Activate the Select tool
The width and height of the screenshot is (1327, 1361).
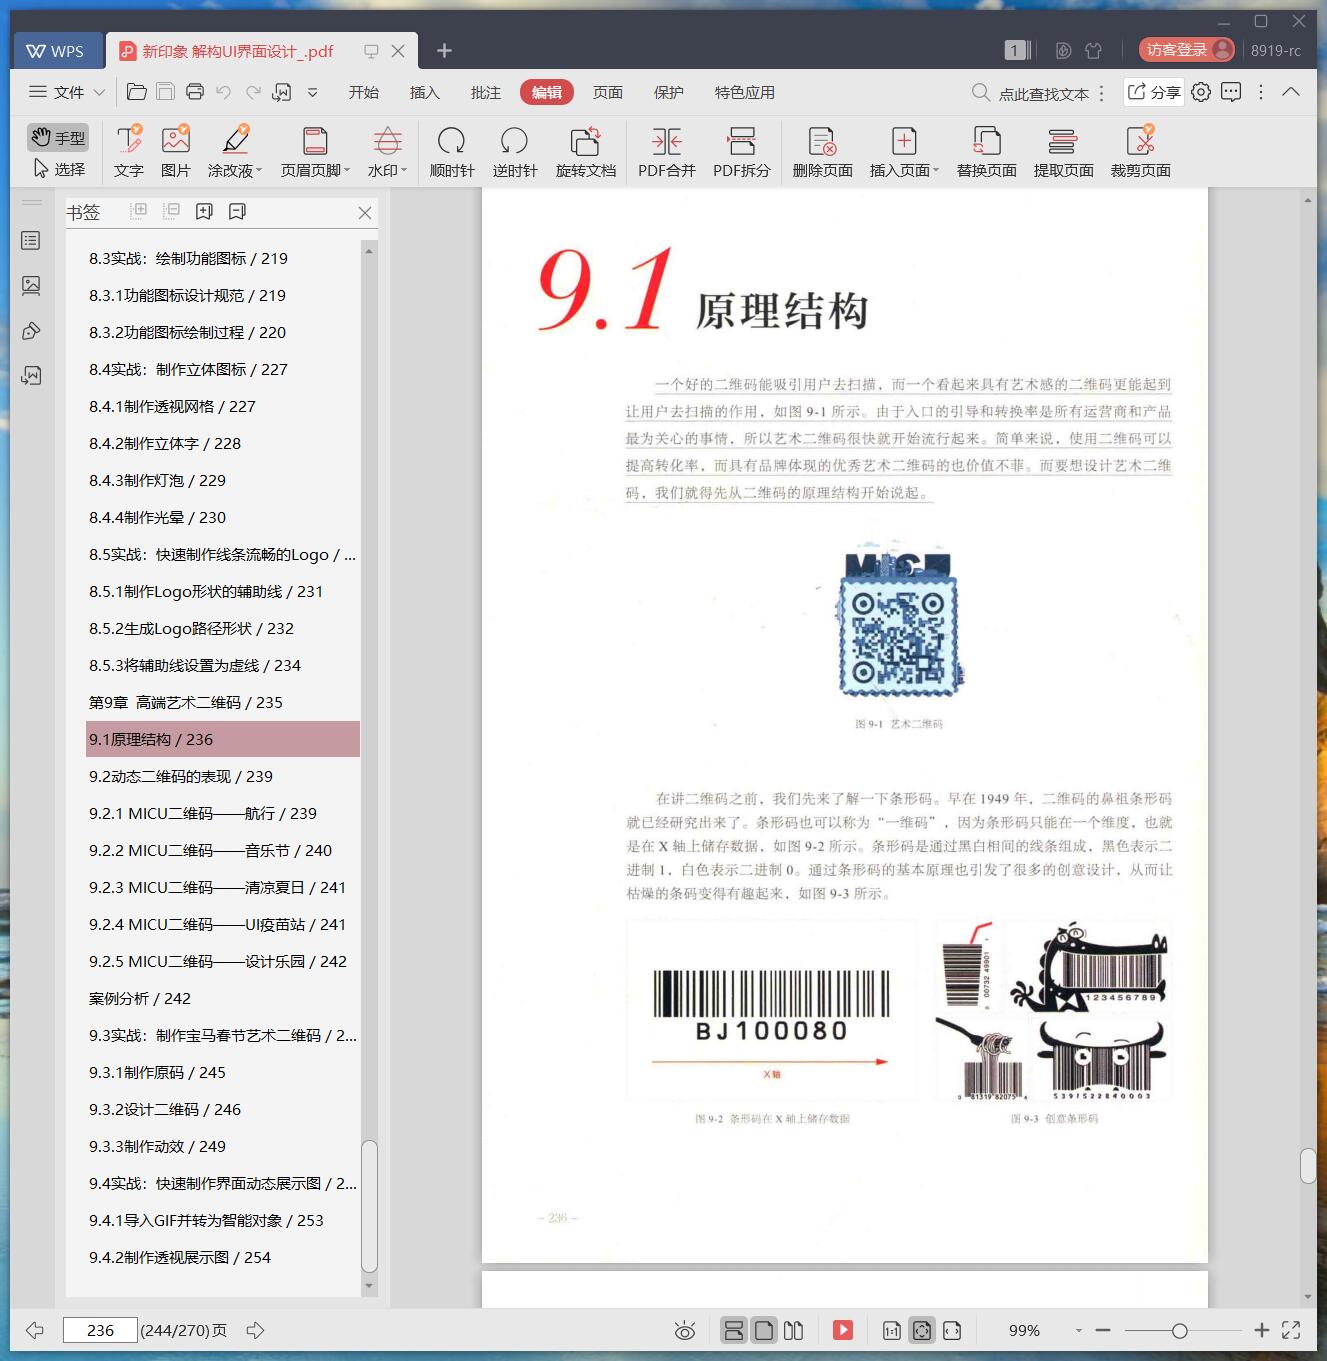point(58,169)
